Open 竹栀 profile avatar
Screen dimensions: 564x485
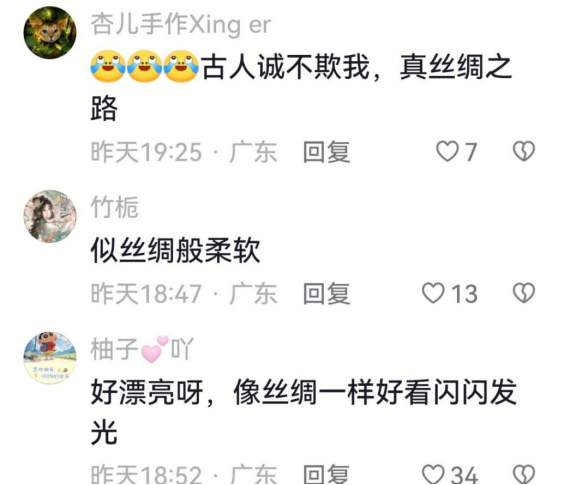(x=50, y=216)
